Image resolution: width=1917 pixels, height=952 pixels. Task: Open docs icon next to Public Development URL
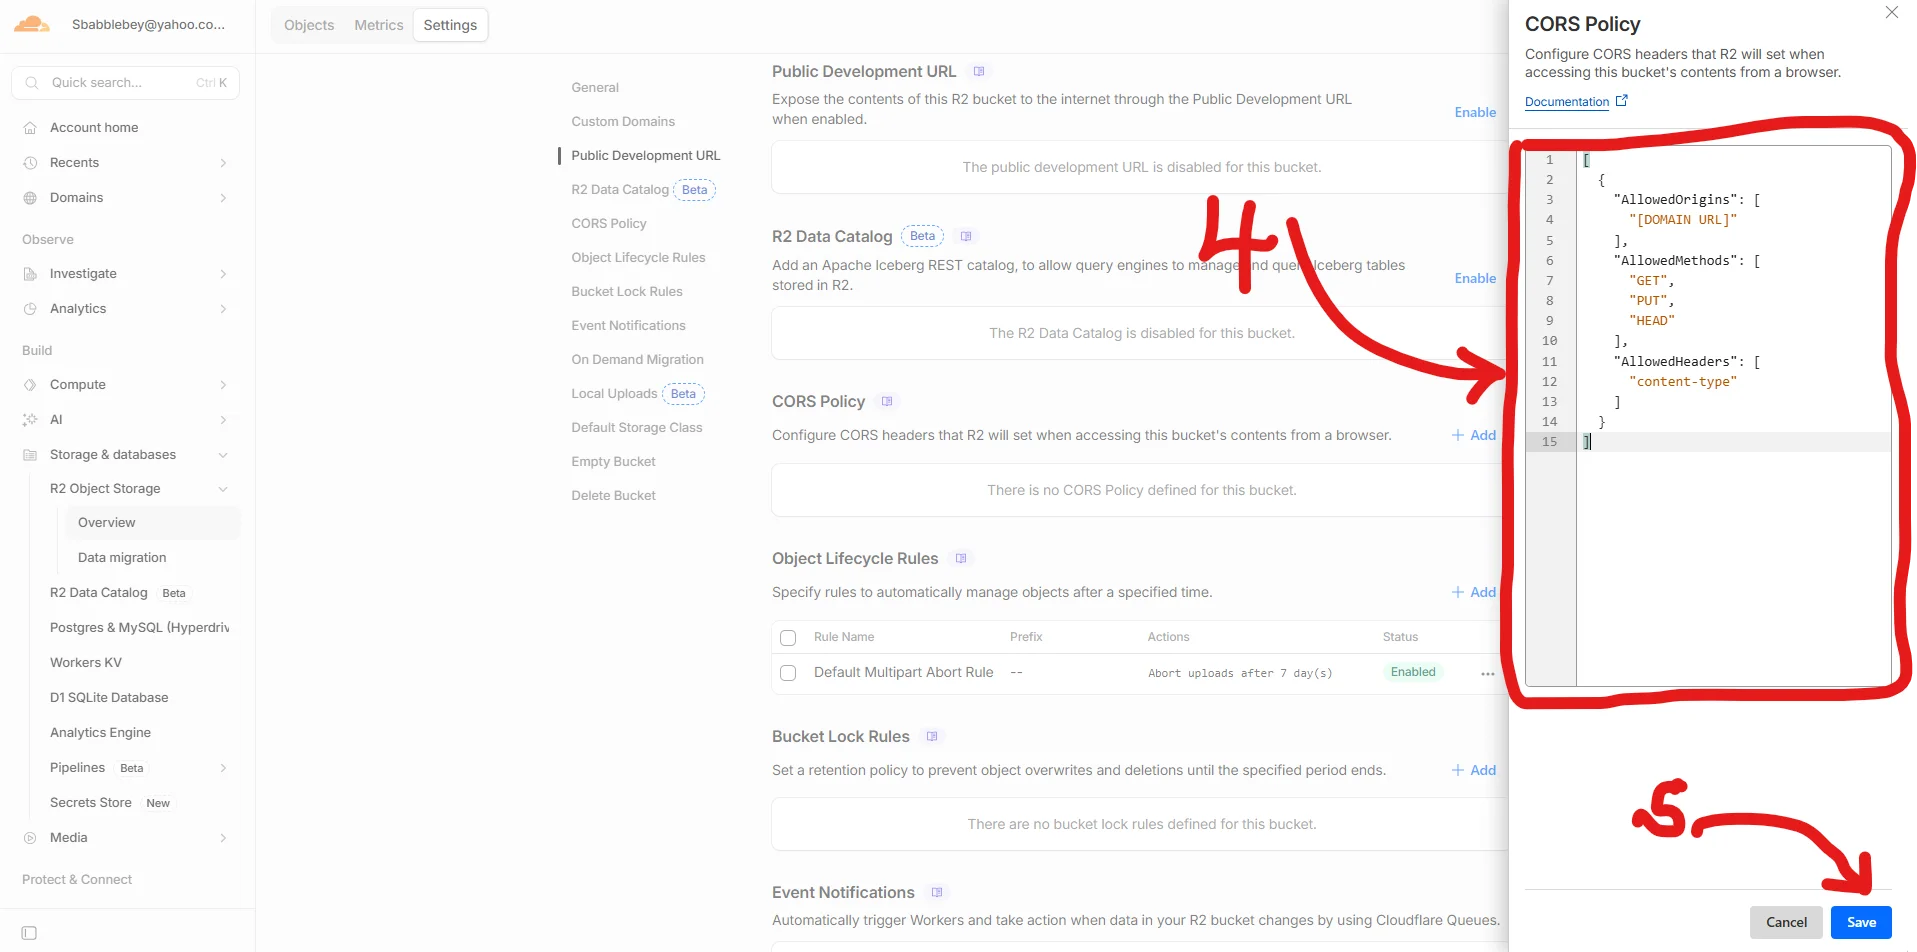click(979, 71)
